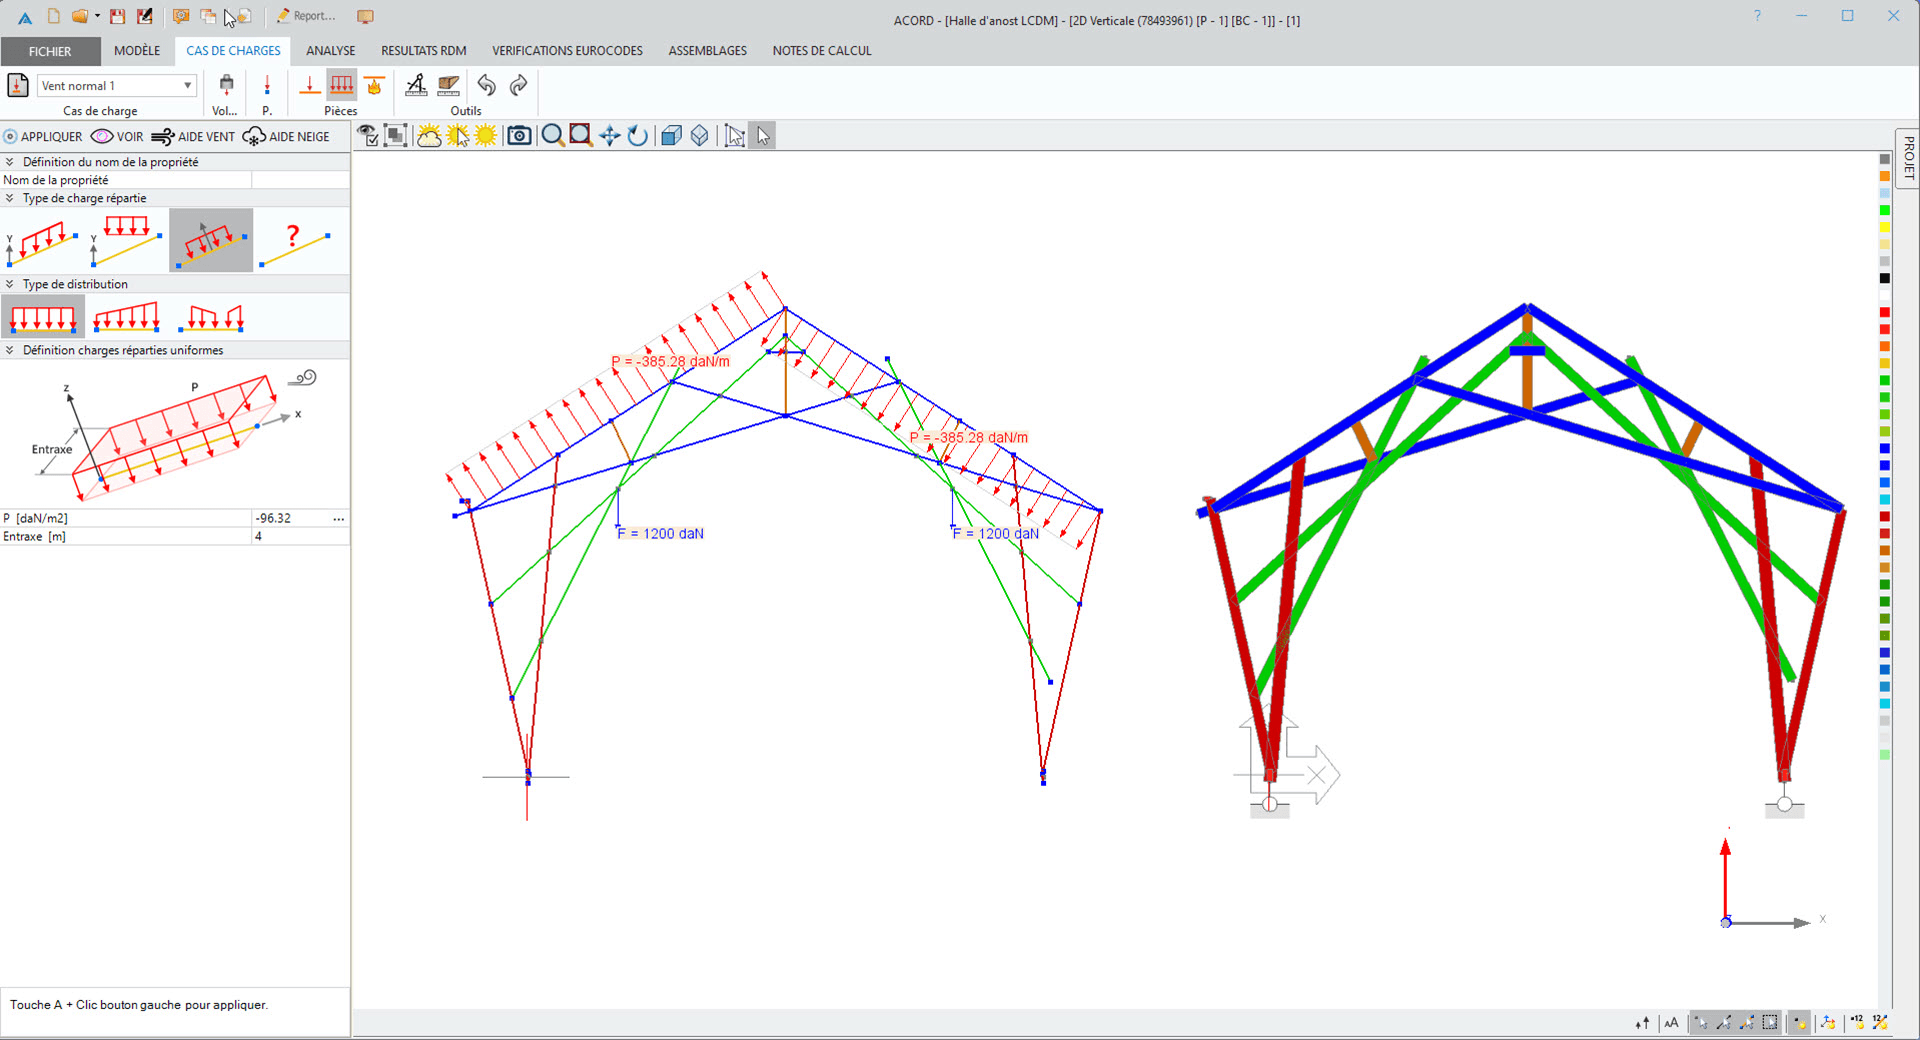Screen dimensions: 1920x1040
Task: Open the PROJET side panel tab
Action: [1908, 157]
